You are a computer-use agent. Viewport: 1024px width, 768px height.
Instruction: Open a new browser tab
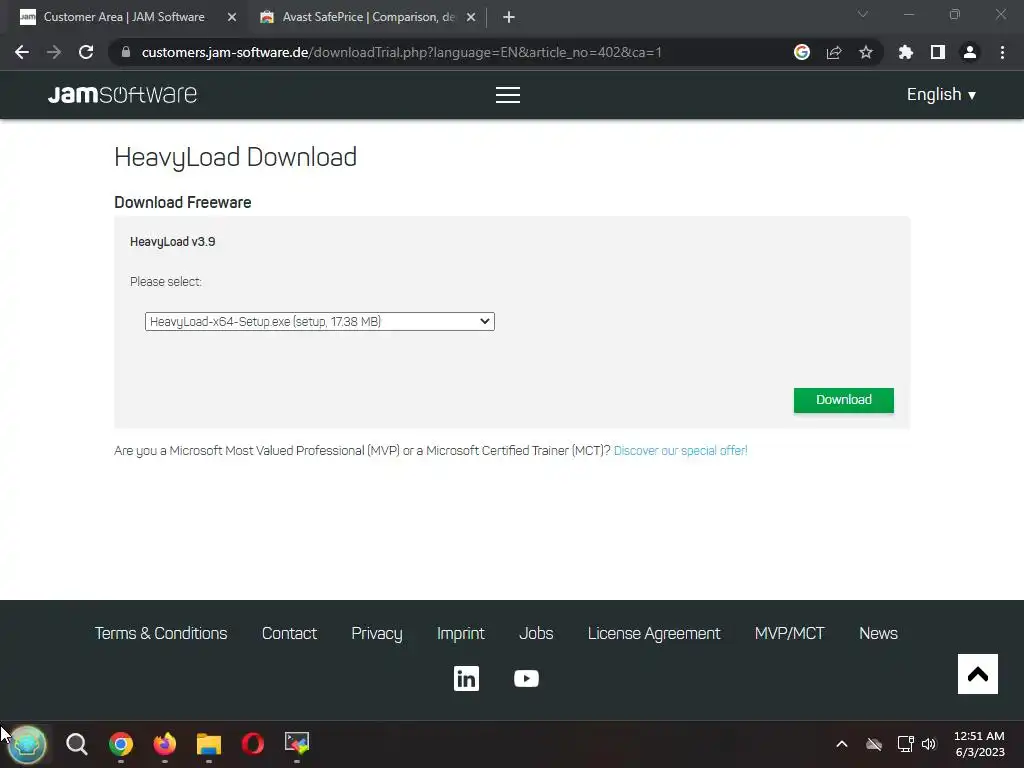tap(509, 17)
